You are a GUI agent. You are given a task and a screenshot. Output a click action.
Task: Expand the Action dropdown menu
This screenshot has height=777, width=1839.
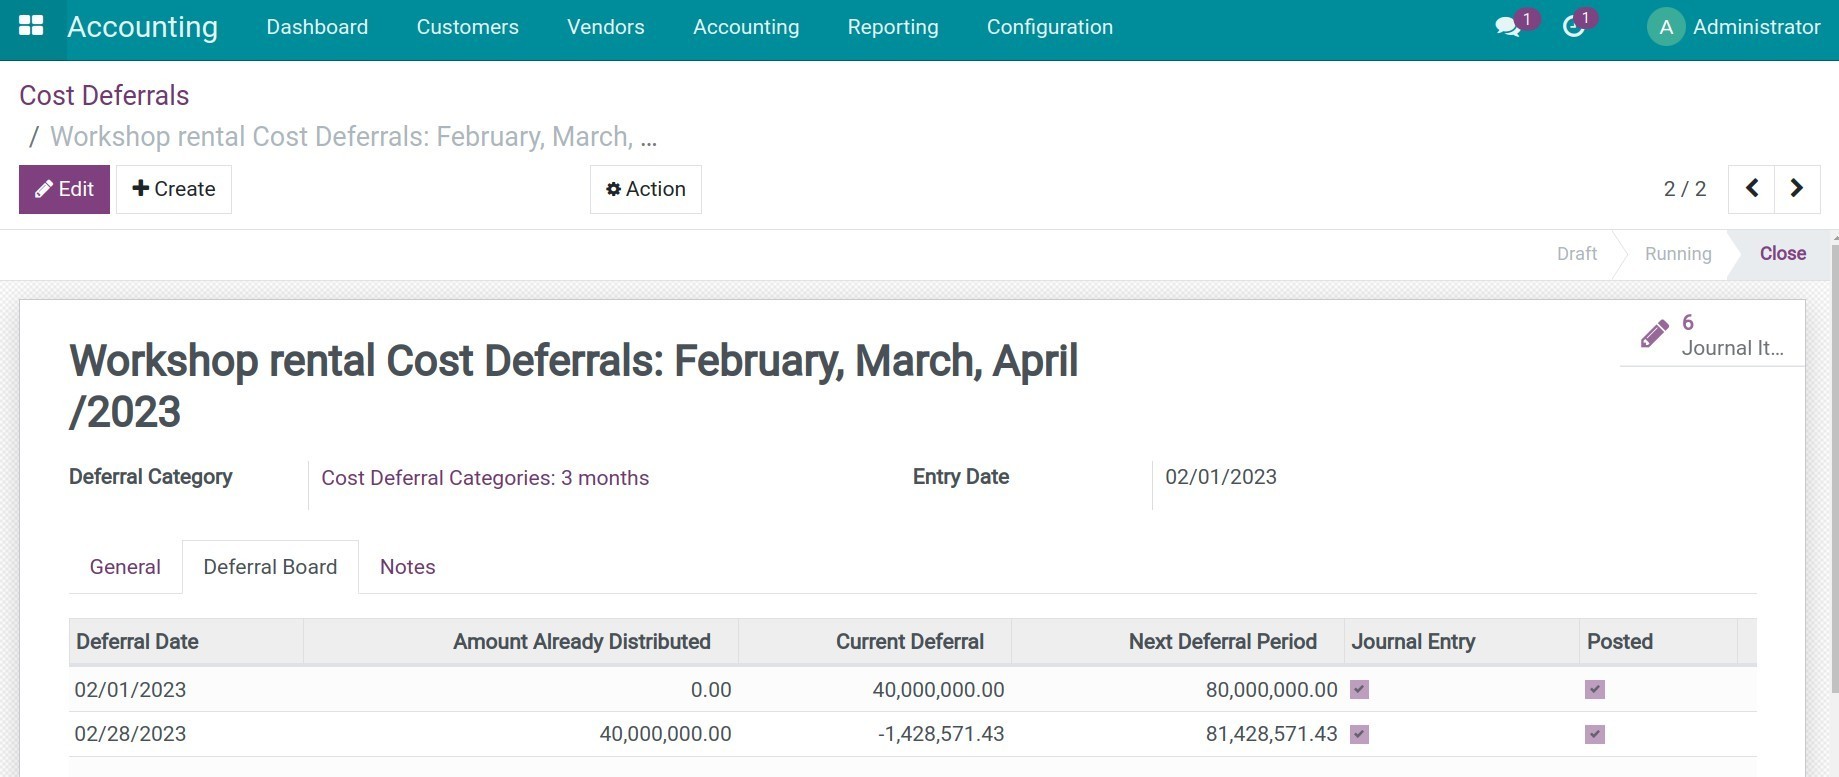646,189
